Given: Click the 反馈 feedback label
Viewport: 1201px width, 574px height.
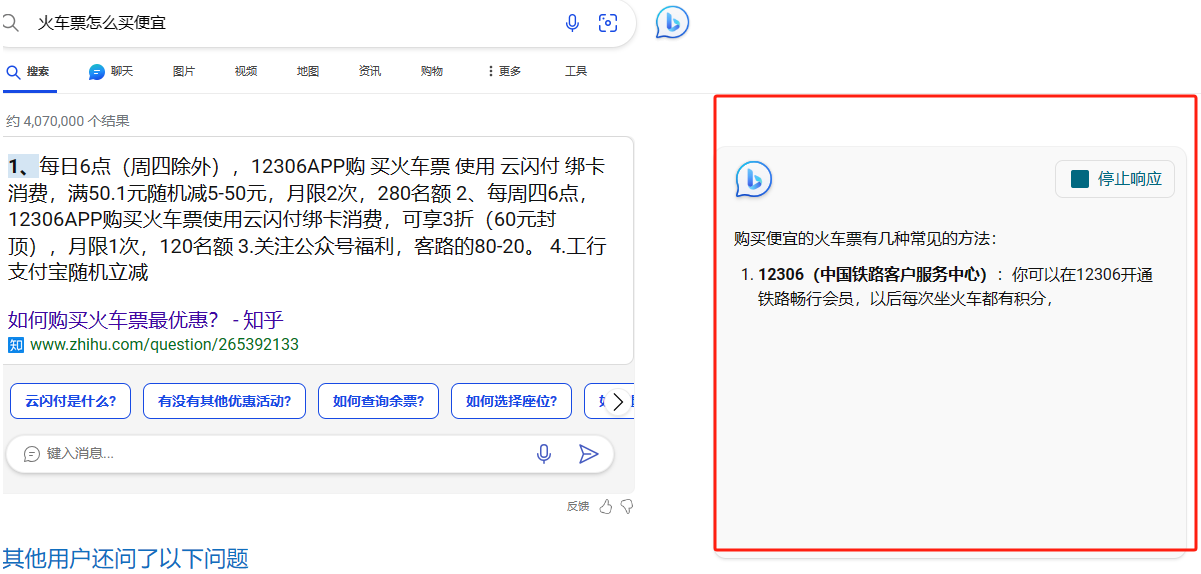Looking at the screenshot, I should tap(578, 506).
